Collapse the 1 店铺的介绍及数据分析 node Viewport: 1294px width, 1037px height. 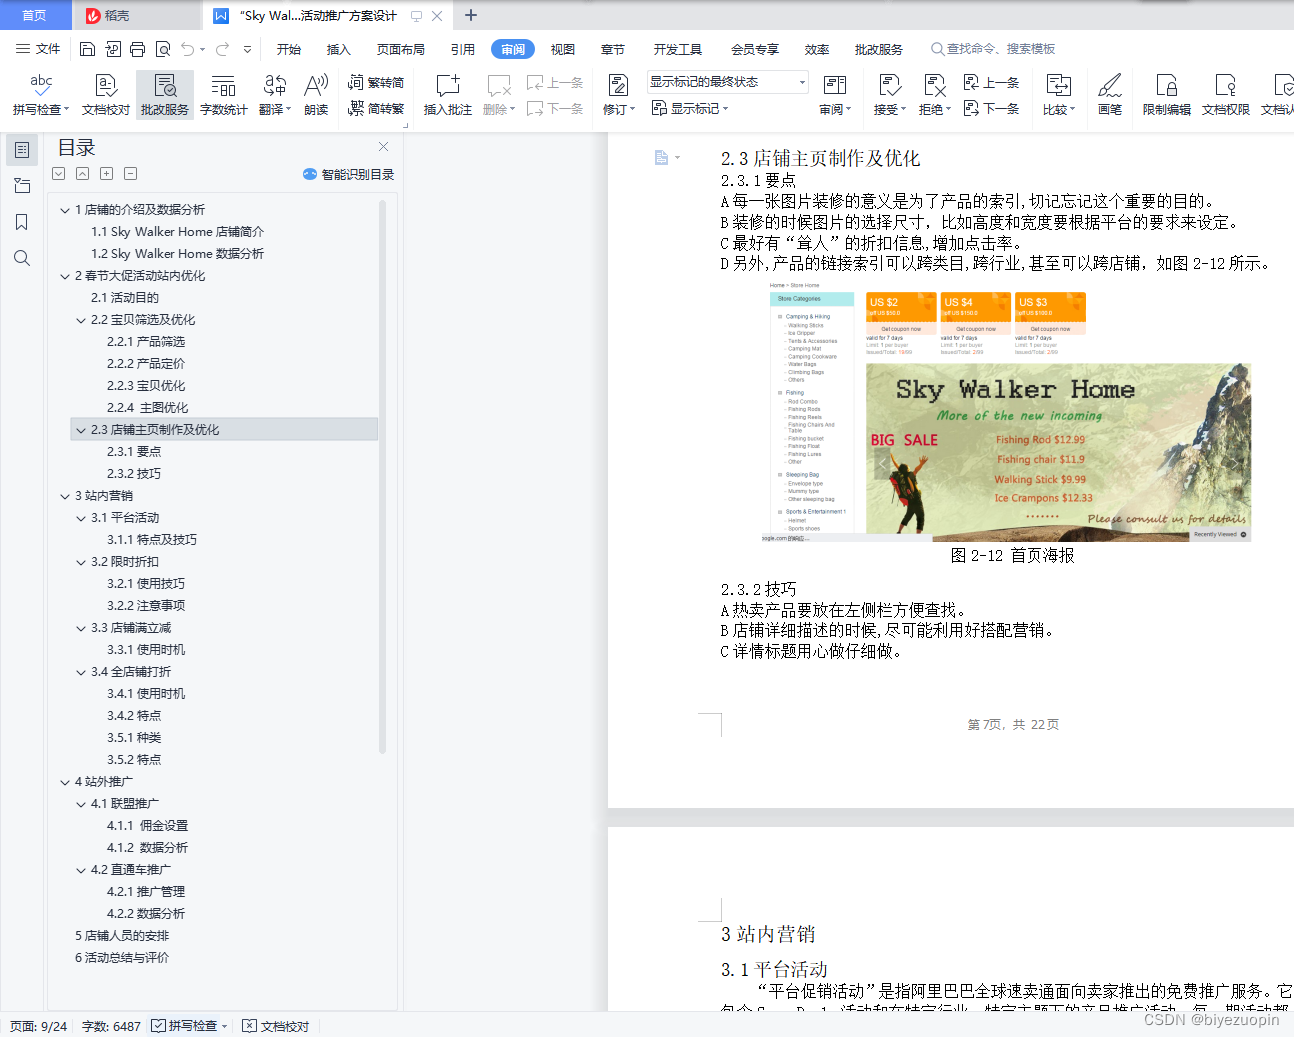[65, 210]
